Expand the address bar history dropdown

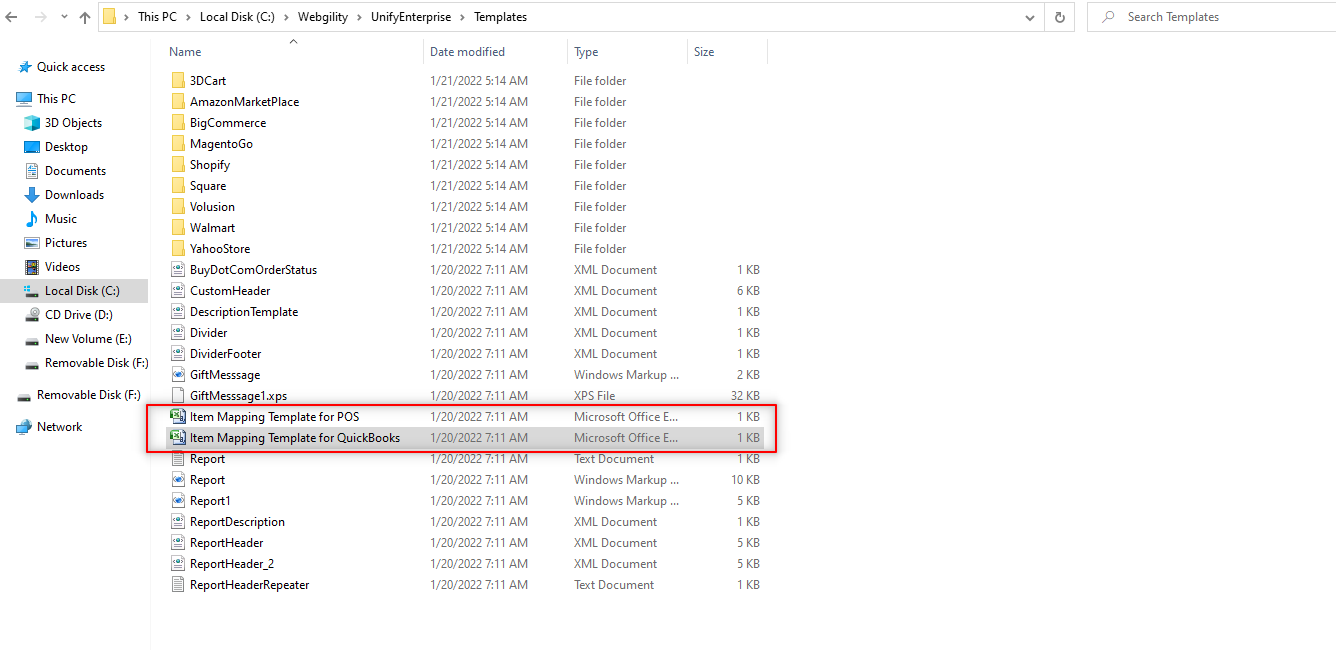[x=1031, y=17]
